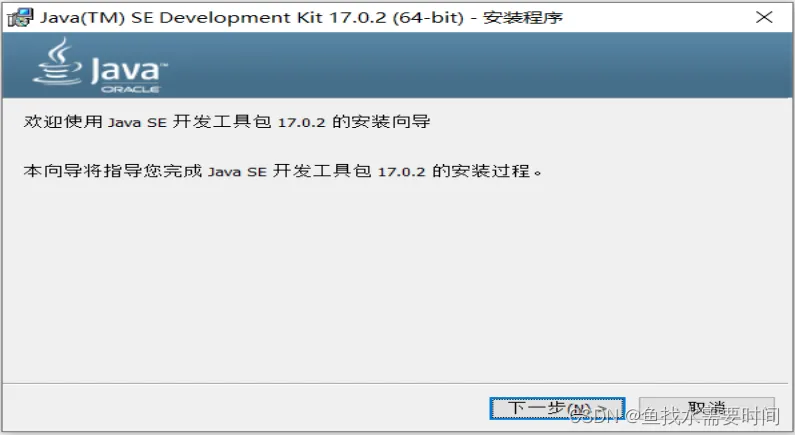Click the ORACLE text under Java logo
The width and height of the screenshot is (795, 435).
coord(130,89)
